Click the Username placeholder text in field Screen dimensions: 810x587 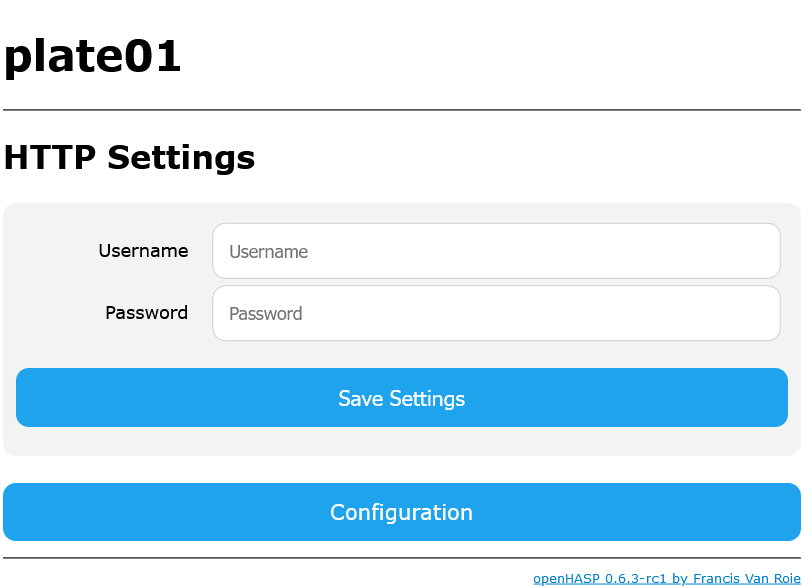(x=268, y=252)
